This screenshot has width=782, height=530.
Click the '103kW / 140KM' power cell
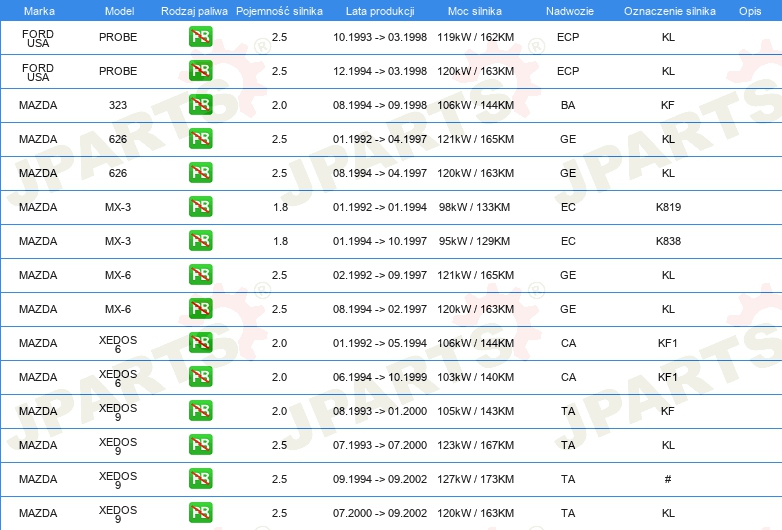point(475,377)
